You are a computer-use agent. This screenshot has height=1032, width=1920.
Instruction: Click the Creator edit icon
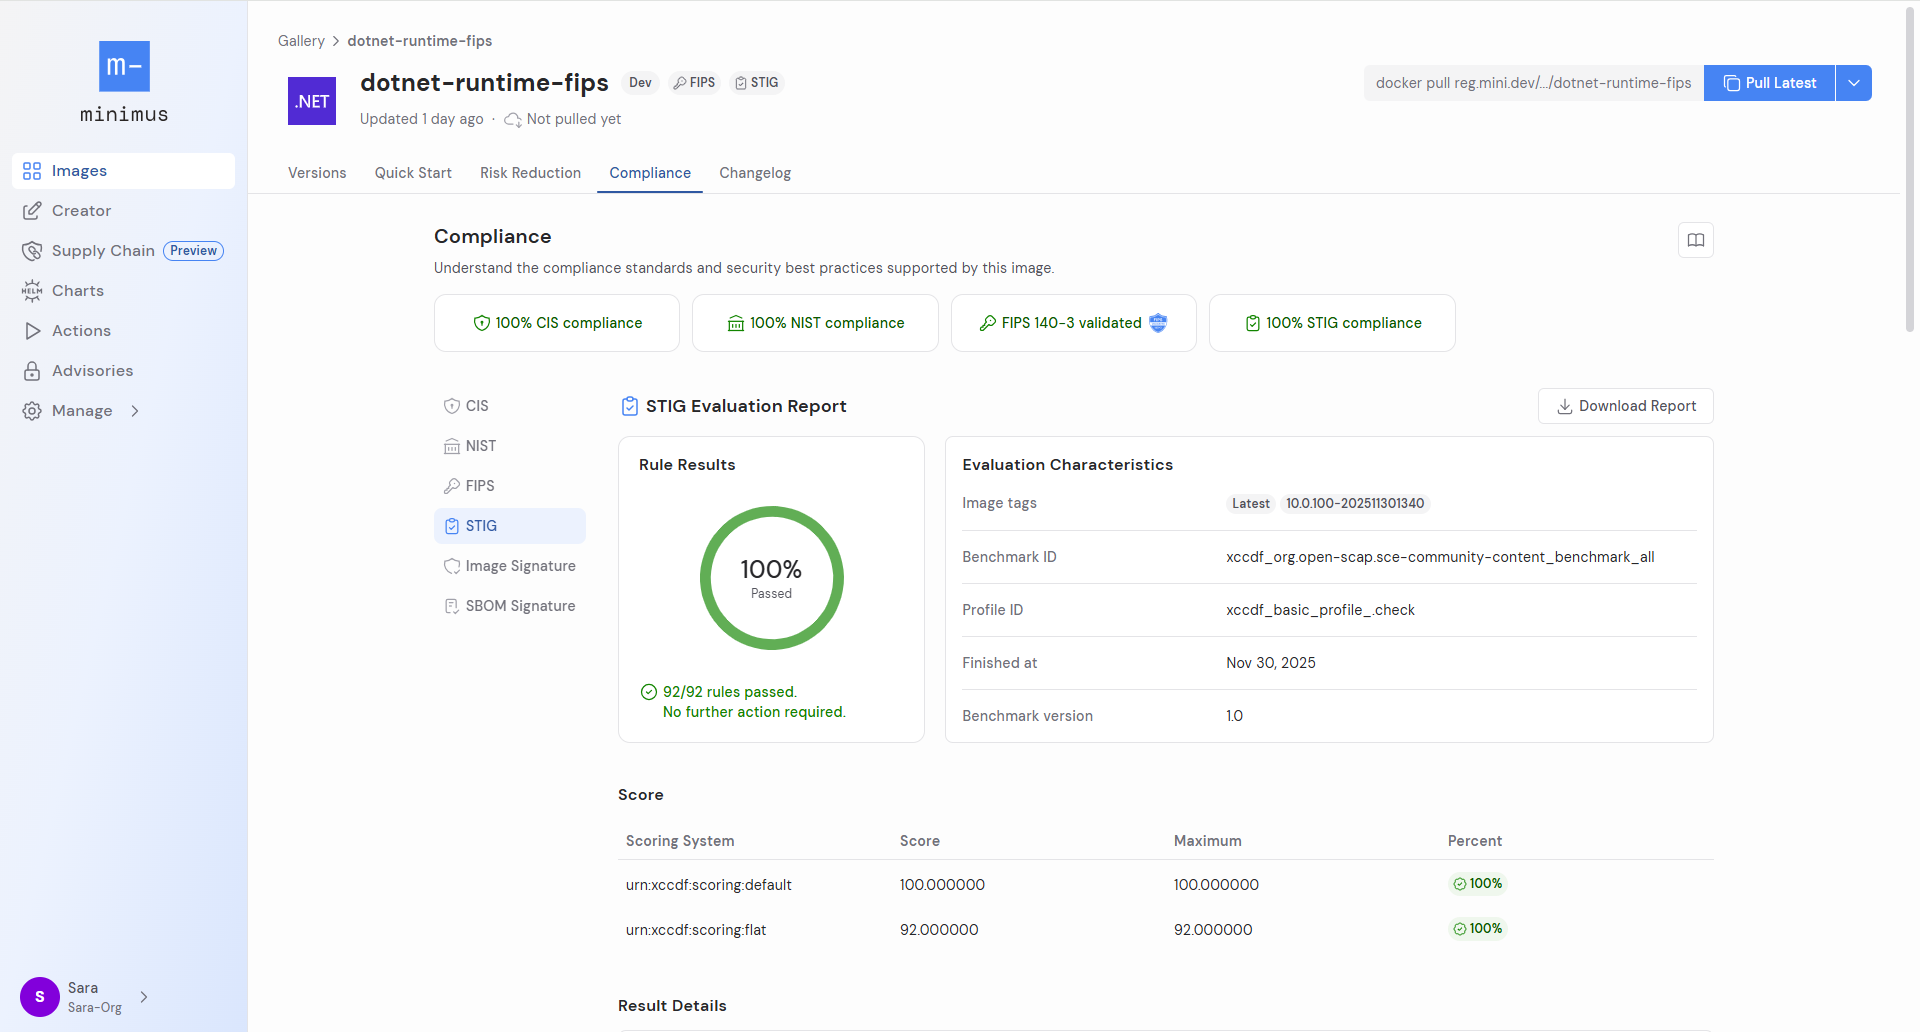pos(32,211)
